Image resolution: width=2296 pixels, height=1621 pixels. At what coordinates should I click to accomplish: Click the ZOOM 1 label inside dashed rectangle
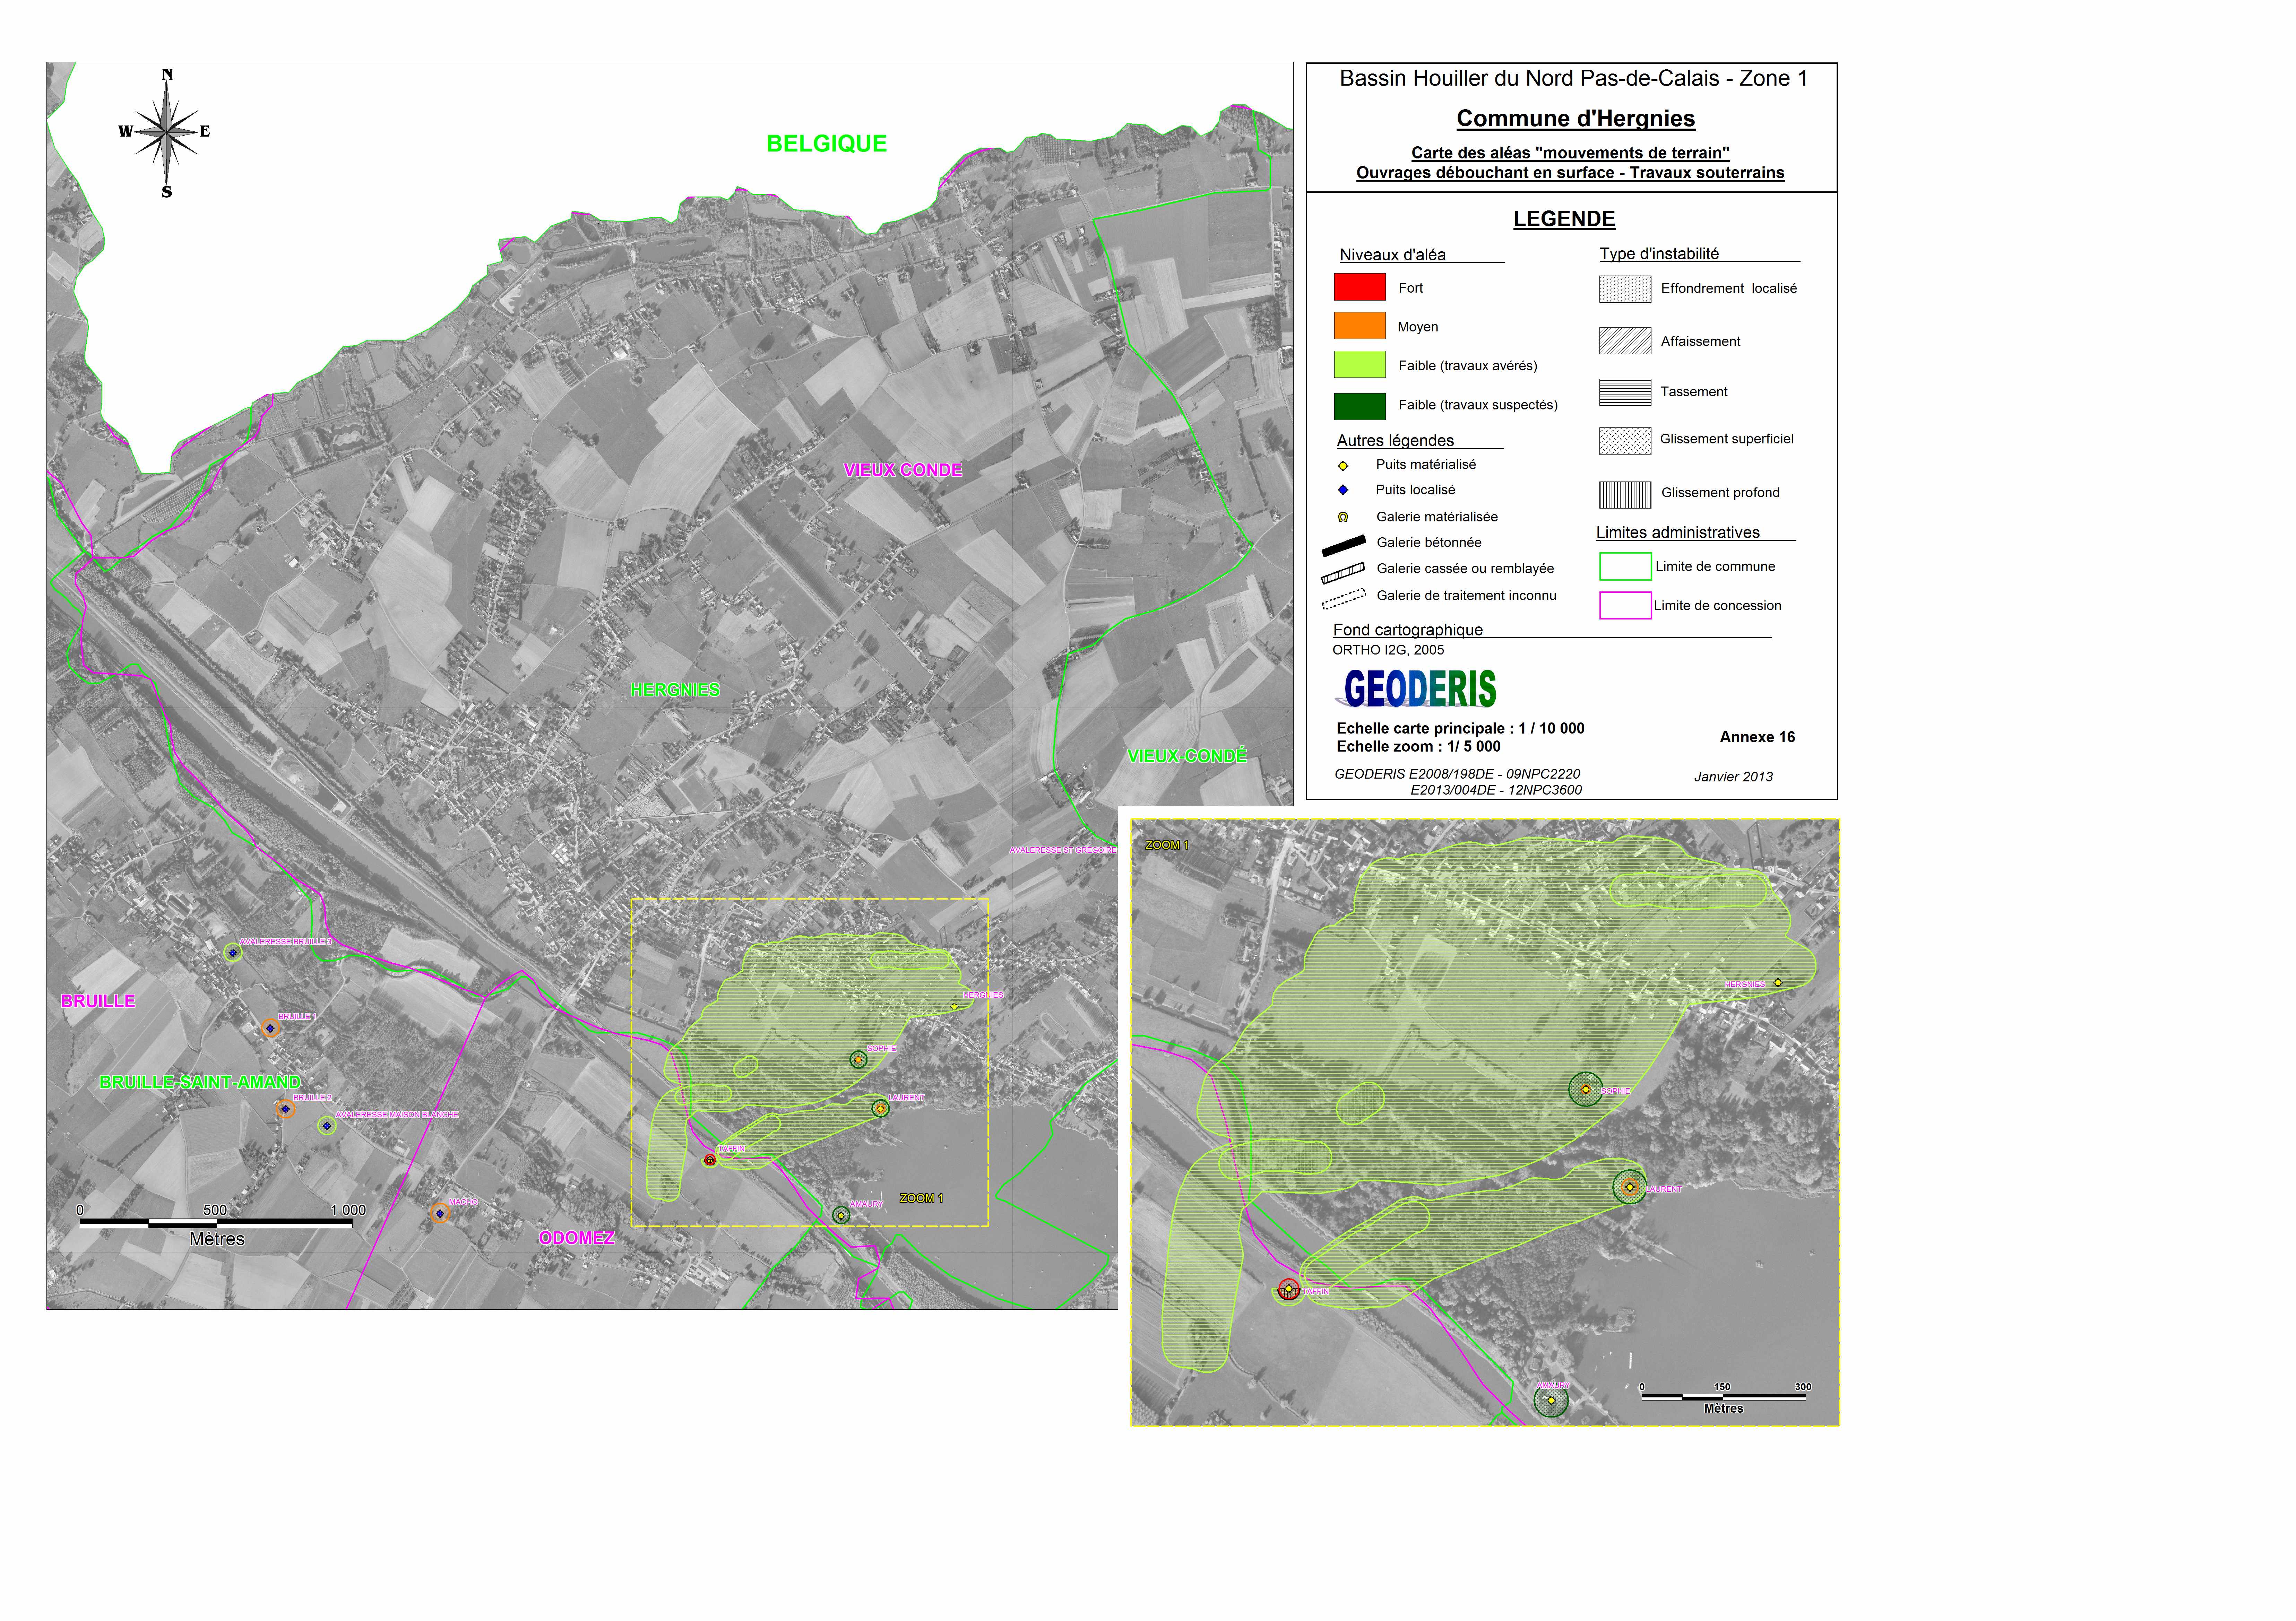(x=921, y=1198)
